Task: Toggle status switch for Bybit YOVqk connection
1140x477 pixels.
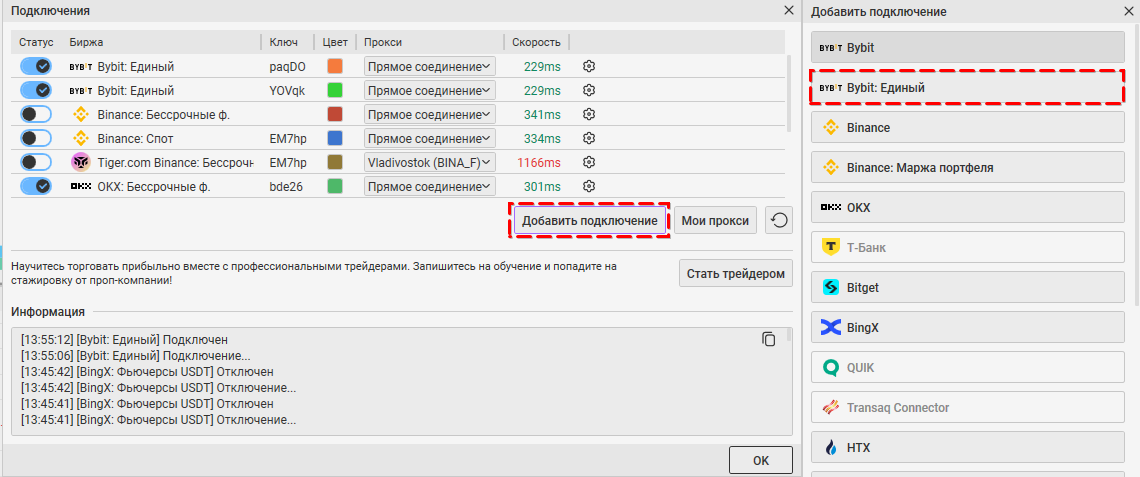Action: 36,90
